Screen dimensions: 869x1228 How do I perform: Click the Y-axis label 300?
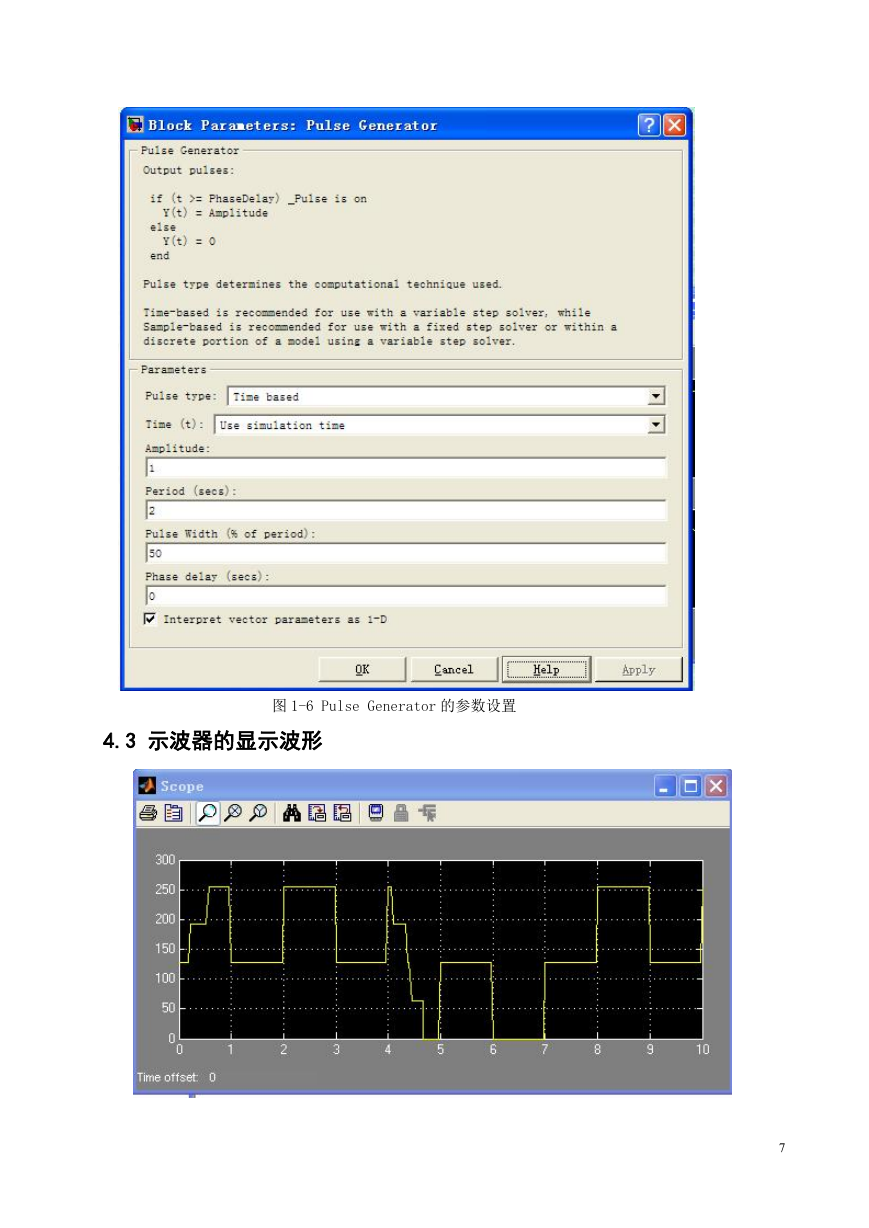(x=165, y=860)
